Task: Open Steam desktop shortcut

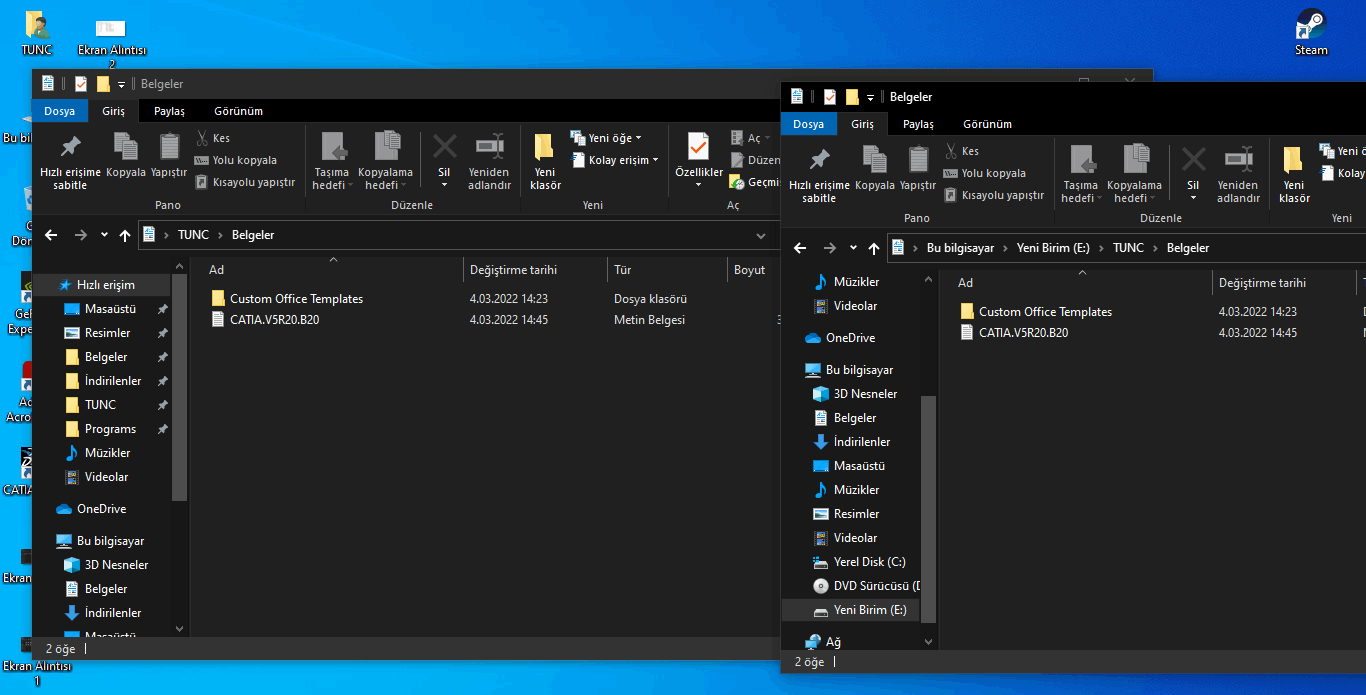Action: tap(1311, 31)
